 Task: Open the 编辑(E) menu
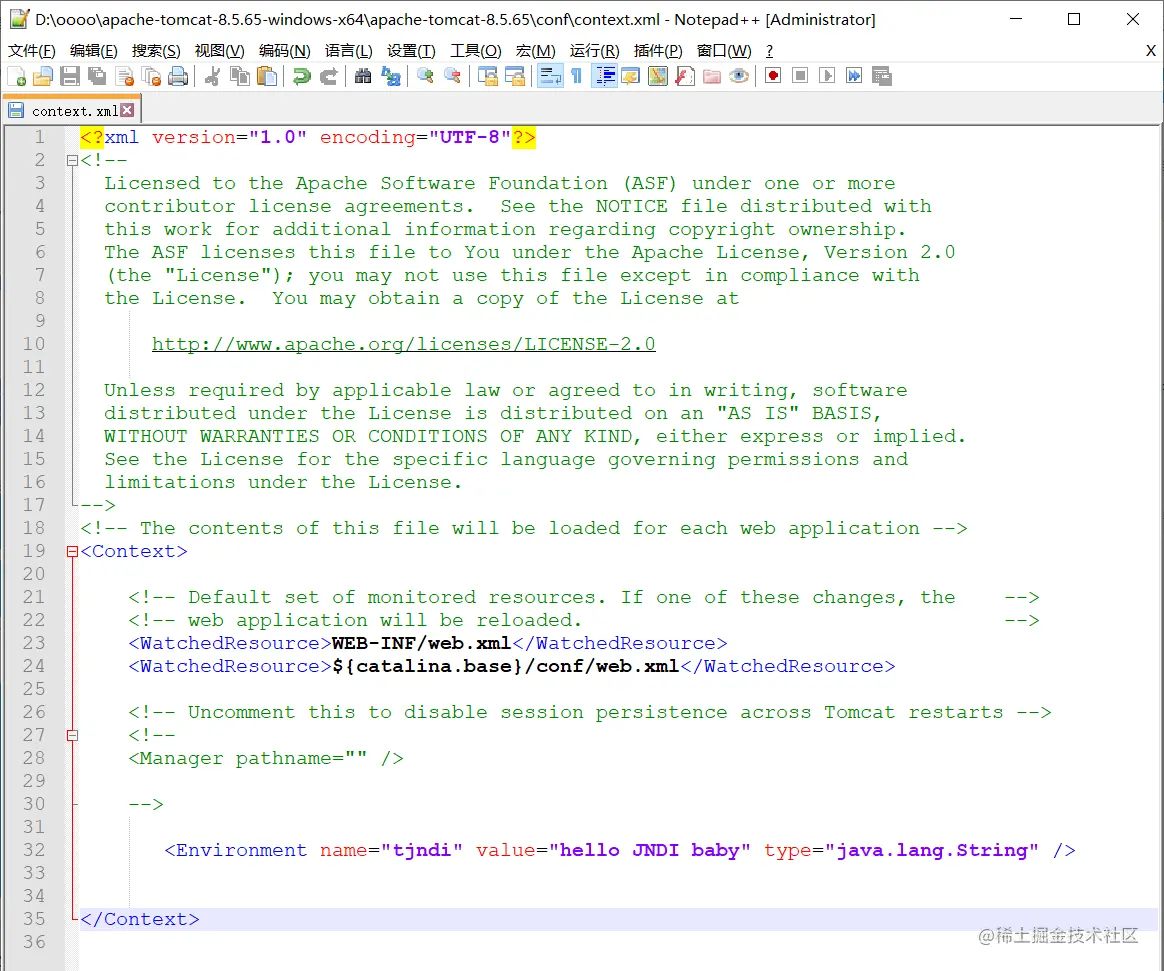pos(94,50)
